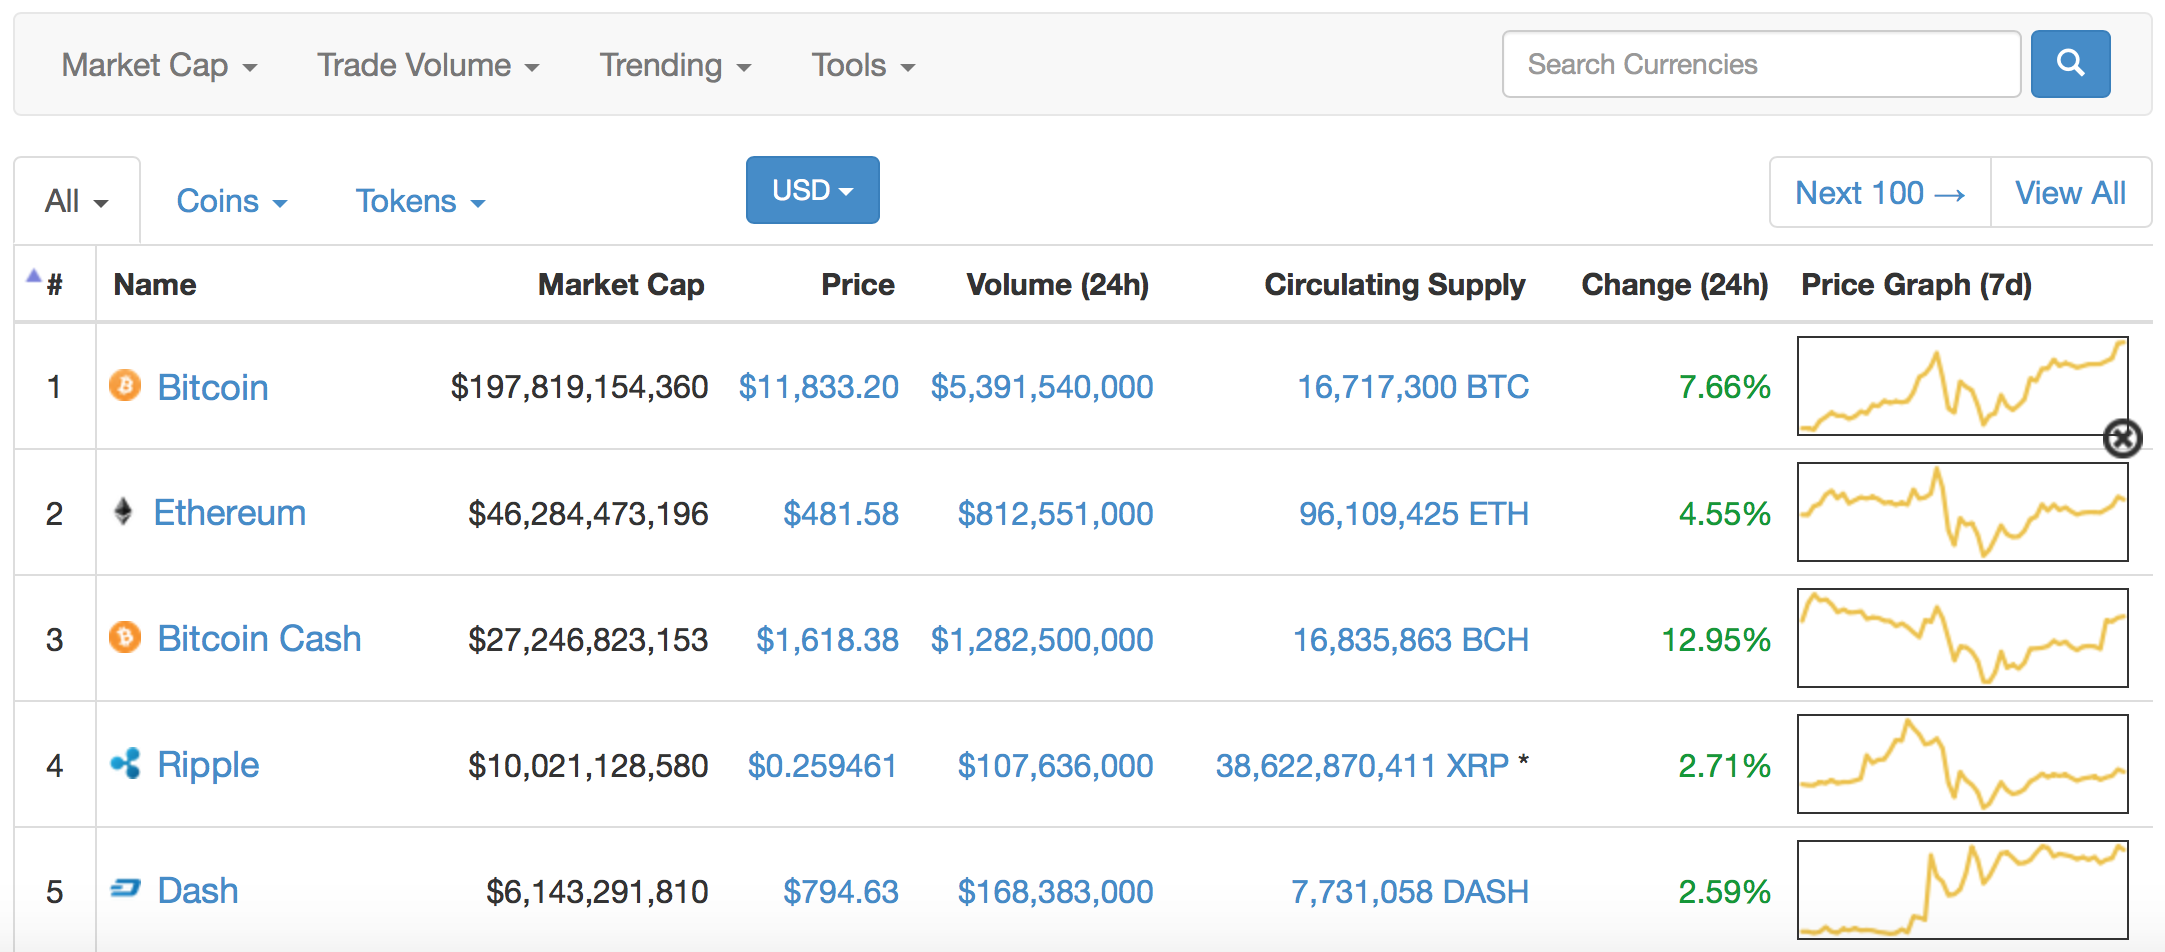Sort by Change (24h) column header
The width and height of the screenshot is (2165, 952).
coord(1675,285)
